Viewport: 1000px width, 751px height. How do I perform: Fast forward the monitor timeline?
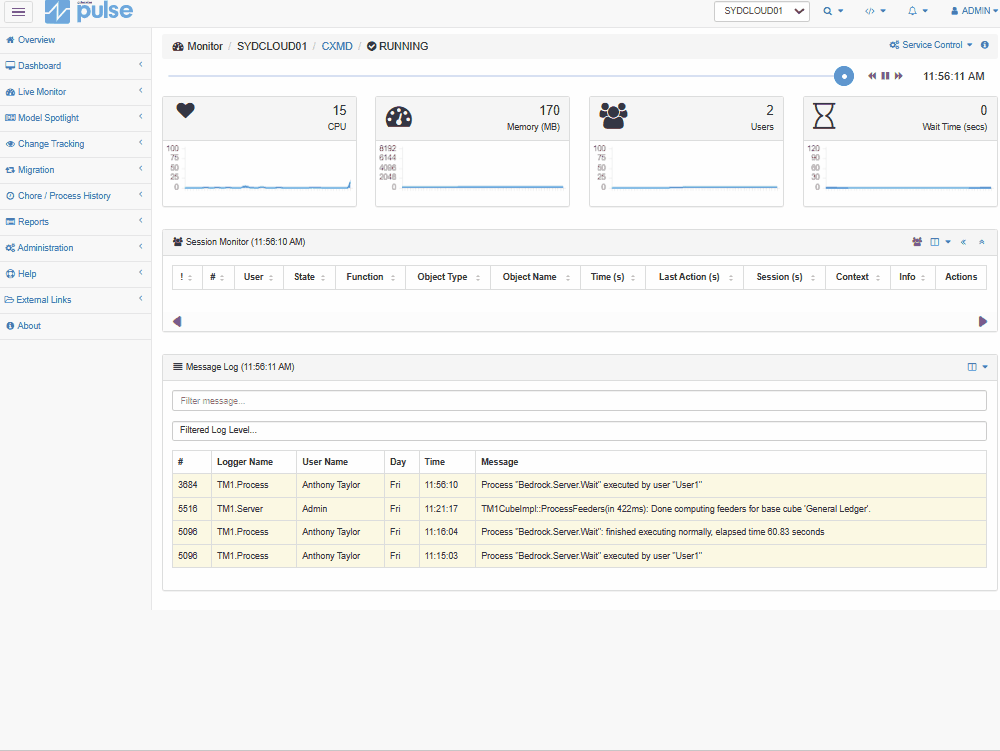click(x=899, y=76)
